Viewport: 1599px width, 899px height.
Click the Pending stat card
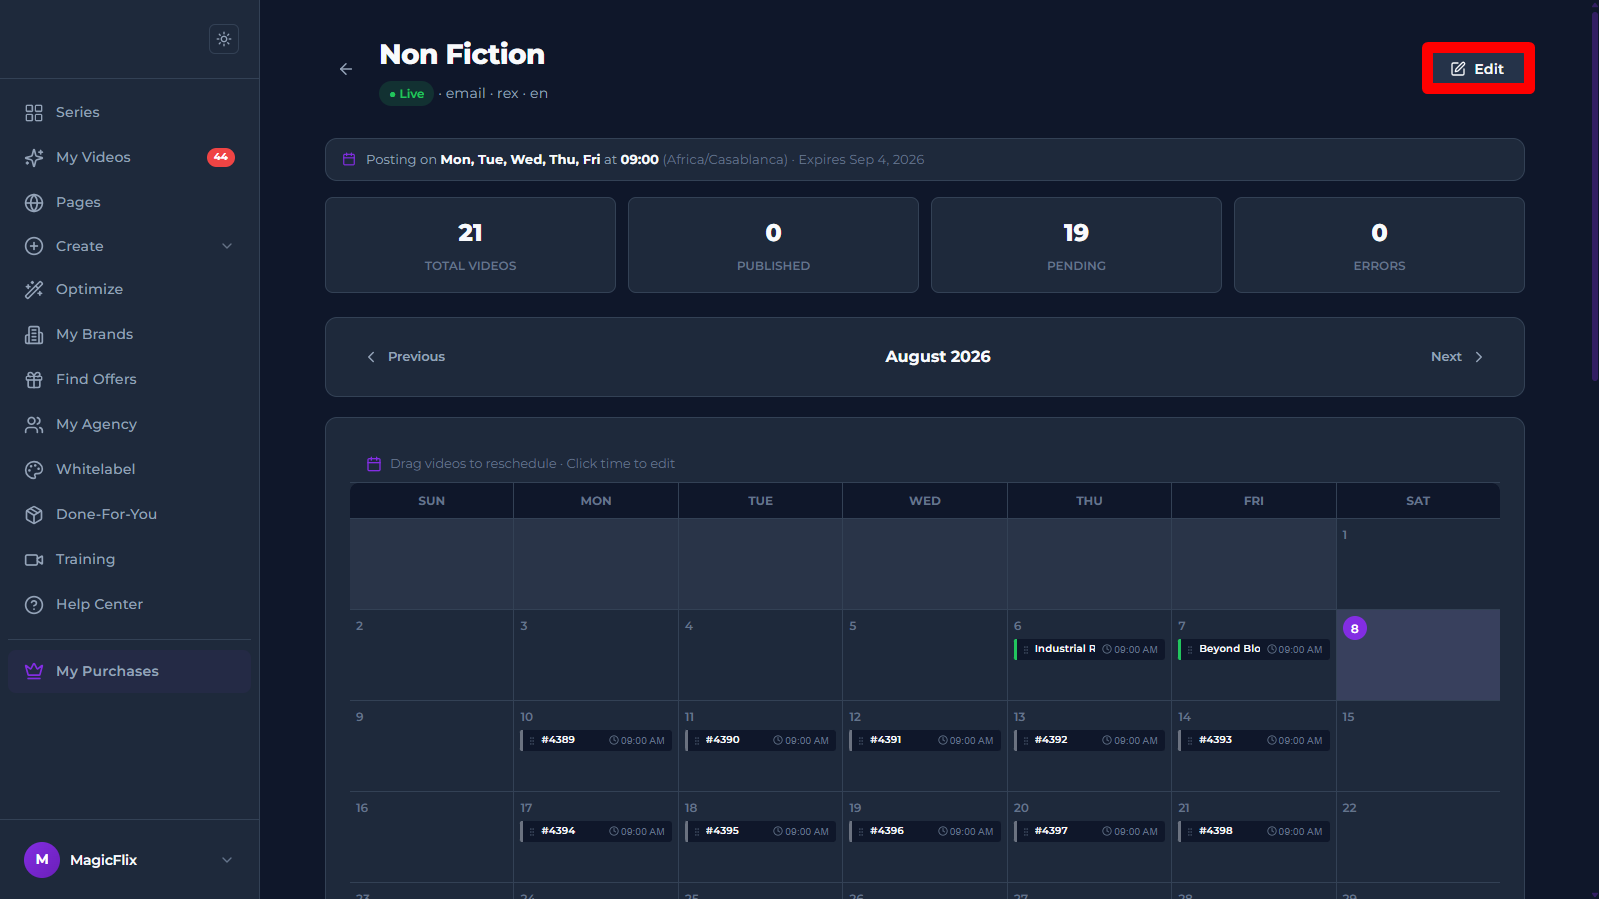[x=1076, y=245]
